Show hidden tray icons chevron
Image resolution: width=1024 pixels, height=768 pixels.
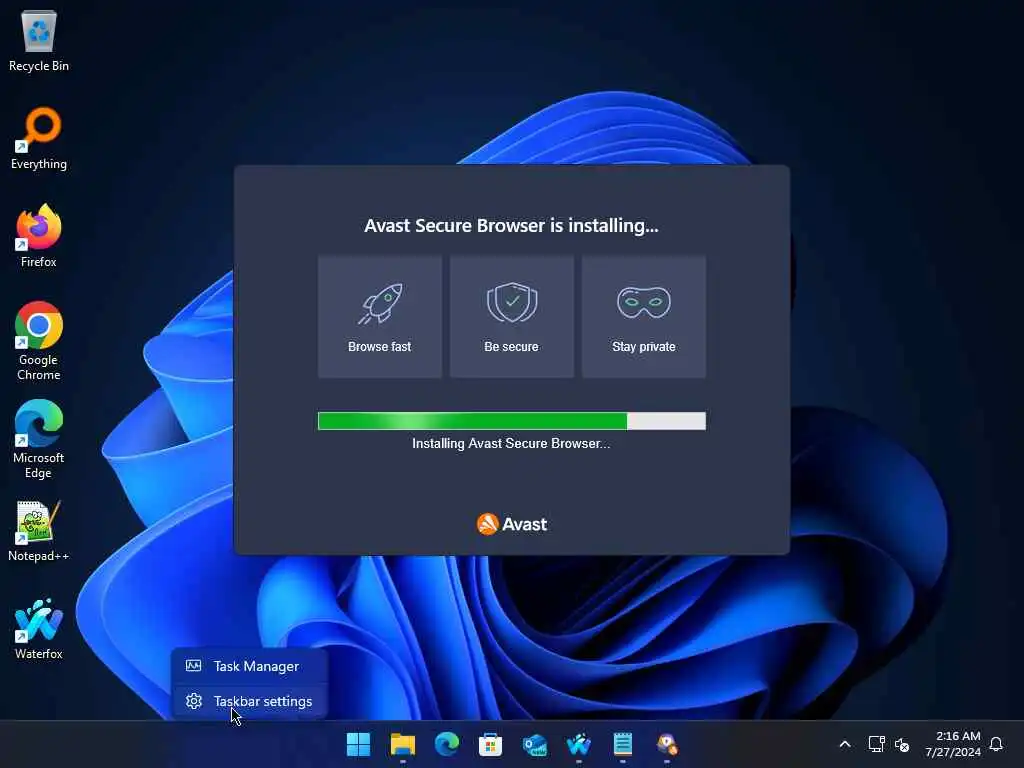(x=844, y=744)
